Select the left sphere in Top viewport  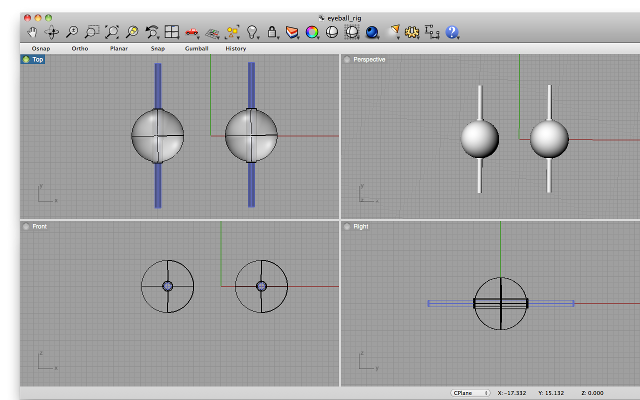(158, 136)
